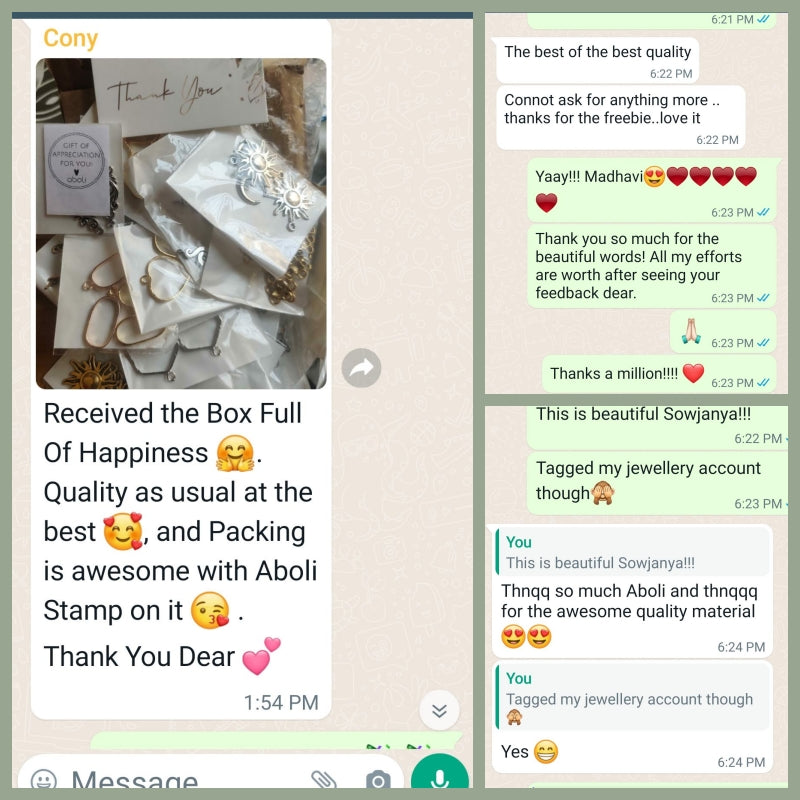800x800 pixels.
Task: Tap the Message text input field
Action: click(x=189, y=780)
